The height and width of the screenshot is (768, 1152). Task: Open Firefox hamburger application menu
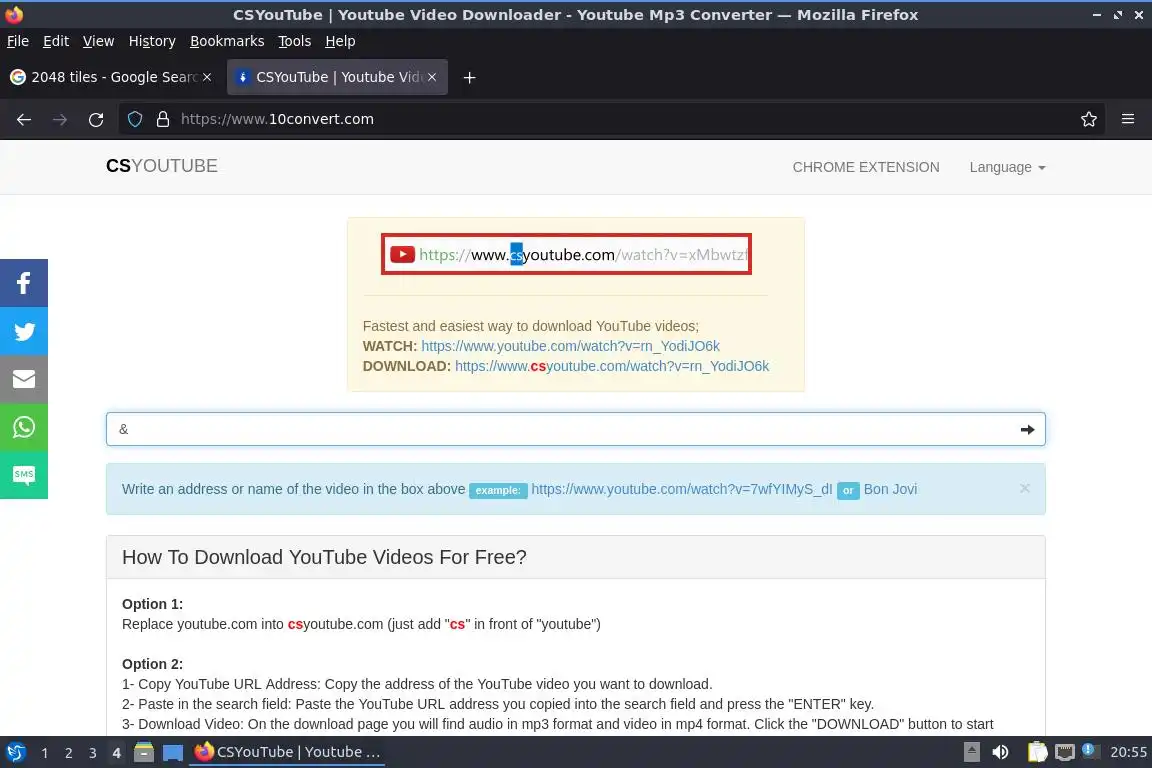[1128, 119]
